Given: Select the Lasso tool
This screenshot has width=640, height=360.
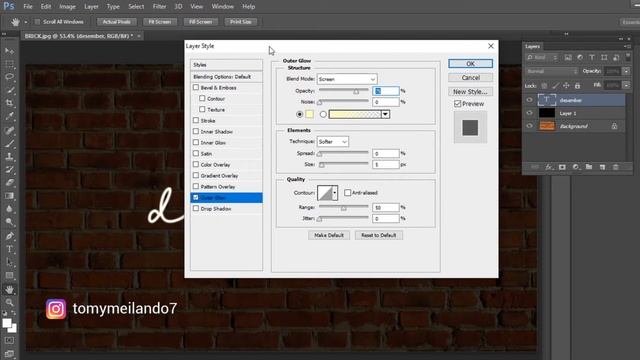Looking at the screenshot, I should [x=9, y=77].
